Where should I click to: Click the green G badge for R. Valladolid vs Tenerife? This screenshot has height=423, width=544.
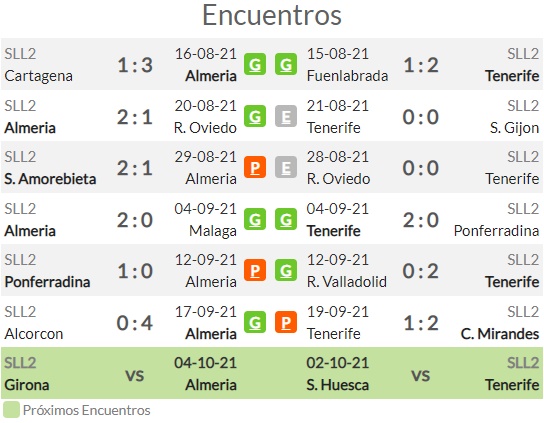tap(286, 270)
